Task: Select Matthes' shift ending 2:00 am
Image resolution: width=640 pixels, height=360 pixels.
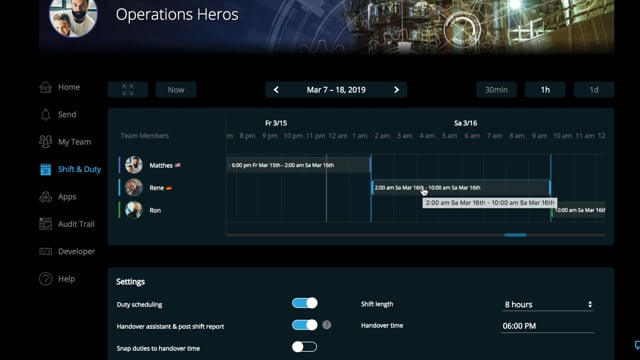Action: click(298, 165)
